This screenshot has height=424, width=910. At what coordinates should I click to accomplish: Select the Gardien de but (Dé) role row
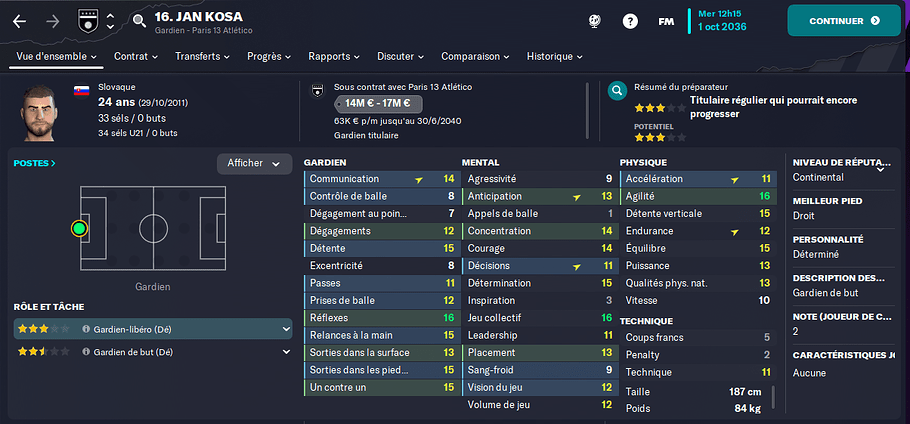[153, 351]
